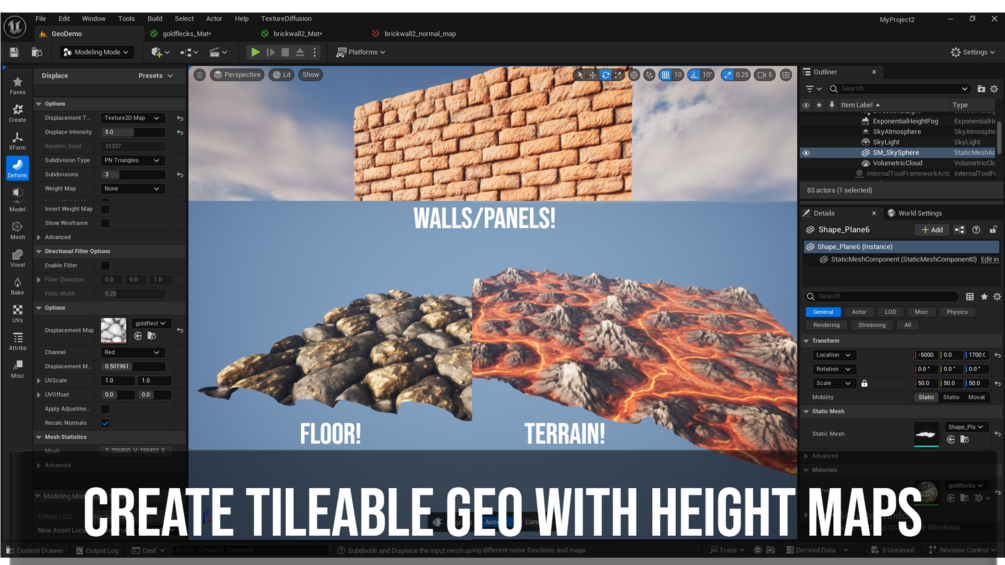Click the Stop simulation button

click(x=285, y=52)
